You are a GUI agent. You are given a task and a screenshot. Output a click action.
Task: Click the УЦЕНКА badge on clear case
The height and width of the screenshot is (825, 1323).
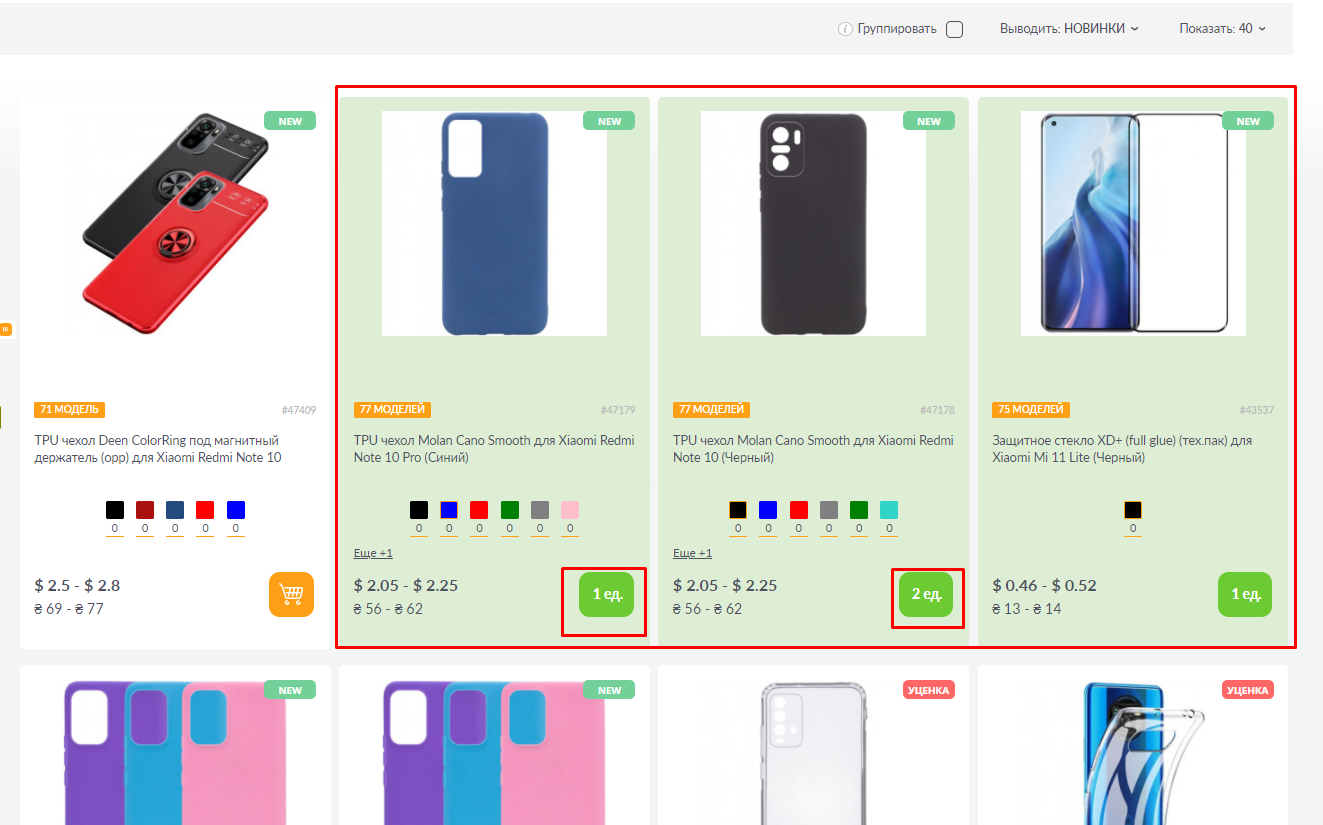[x=929, y=690]
